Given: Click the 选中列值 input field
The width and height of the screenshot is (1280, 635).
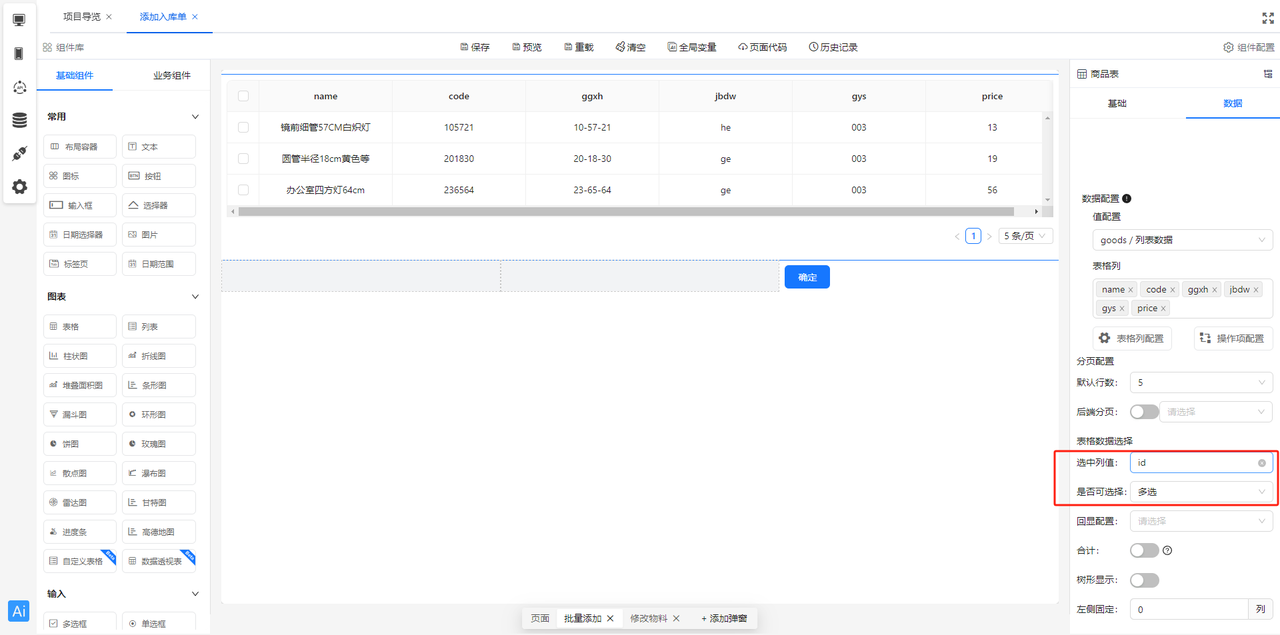Looking at the screenshot, I should tap(1195, 463).
